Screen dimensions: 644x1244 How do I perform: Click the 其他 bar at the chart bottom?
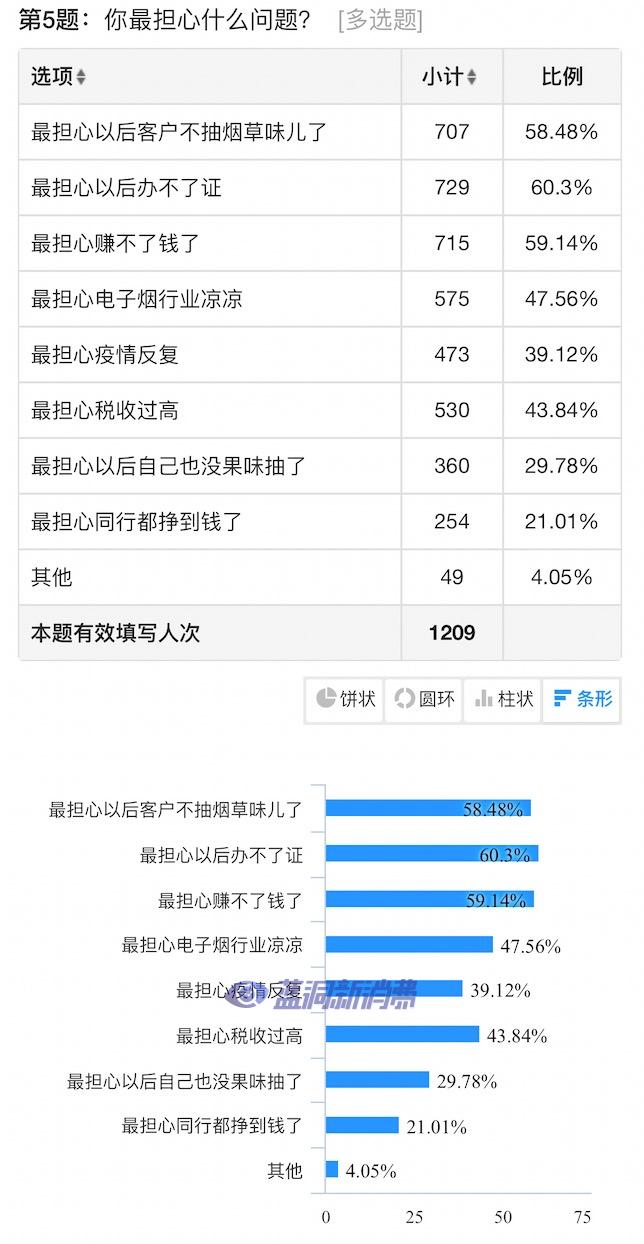[x=332, y=1169]
